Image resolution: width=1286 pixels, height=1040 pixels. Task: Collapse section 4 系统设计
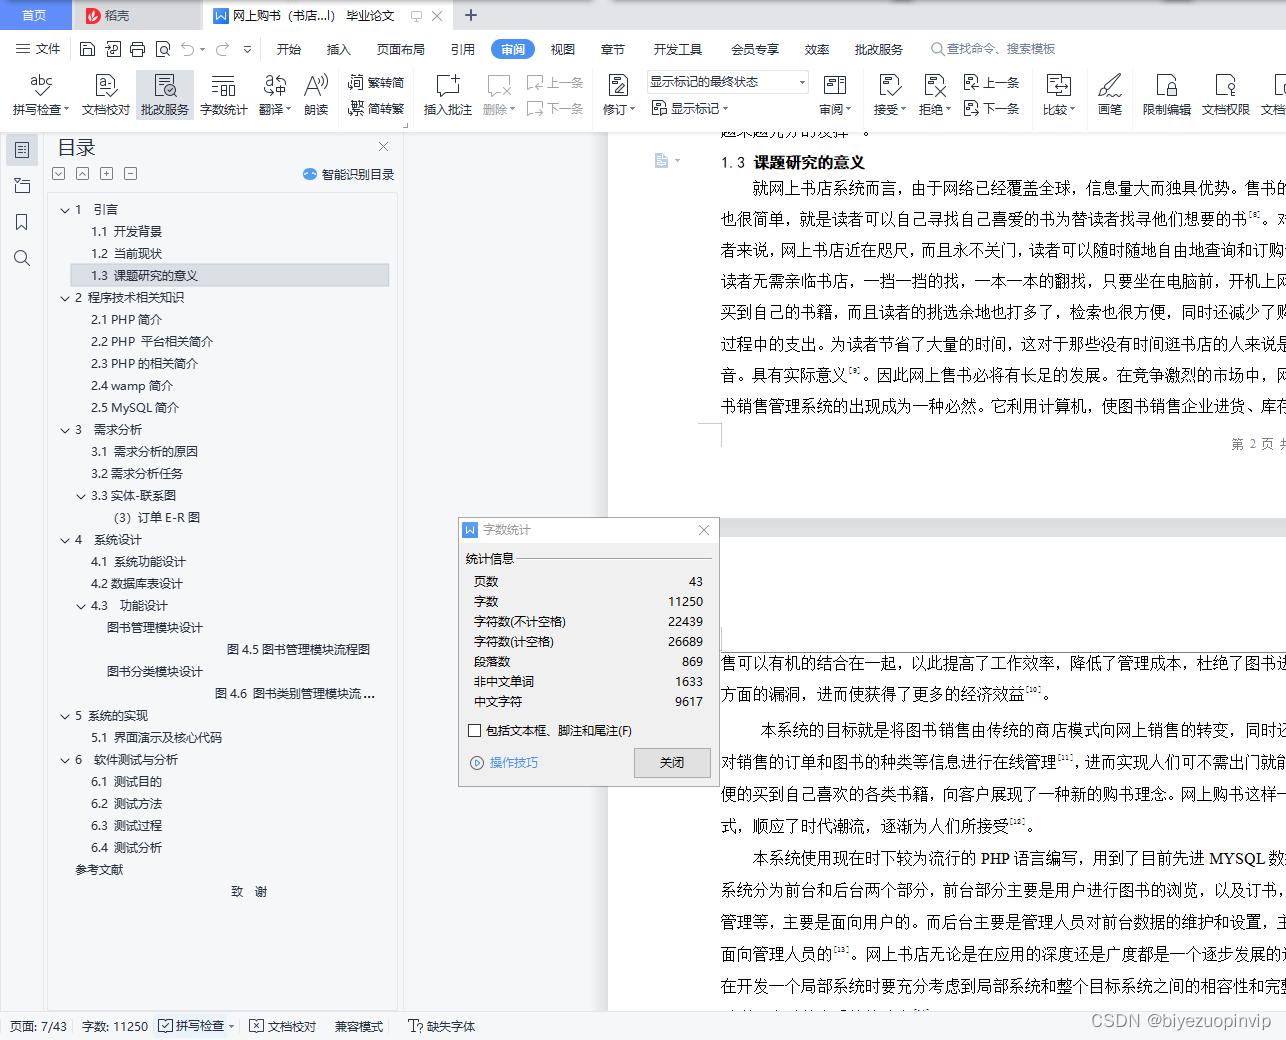pos(65,540)
